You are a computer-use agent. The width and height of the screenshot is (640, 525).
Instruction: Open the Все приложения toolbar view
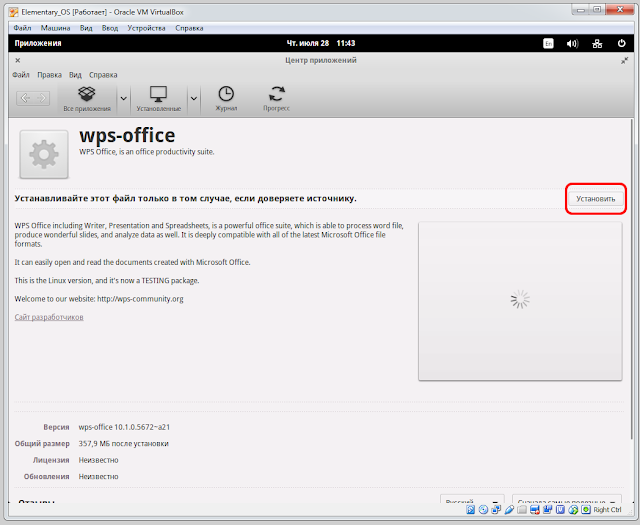pyautogui.click(x=87, y=99)
